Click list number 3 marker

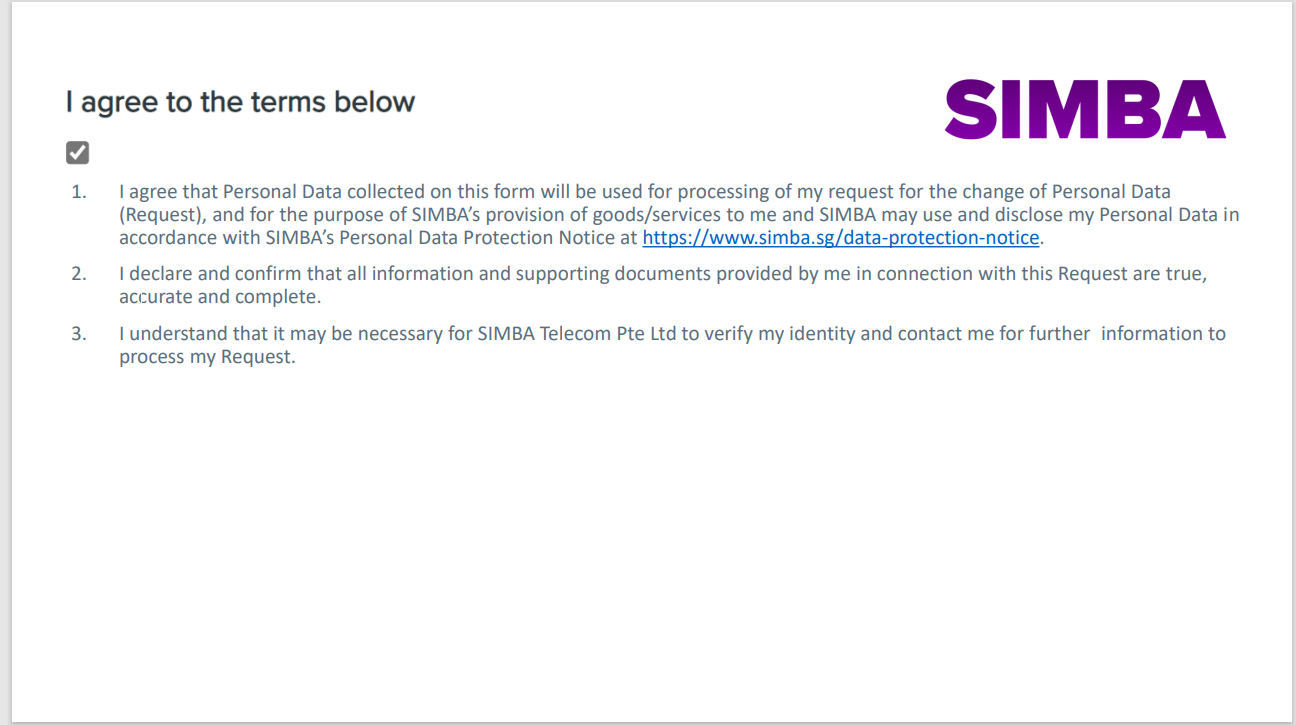[79, 333]
